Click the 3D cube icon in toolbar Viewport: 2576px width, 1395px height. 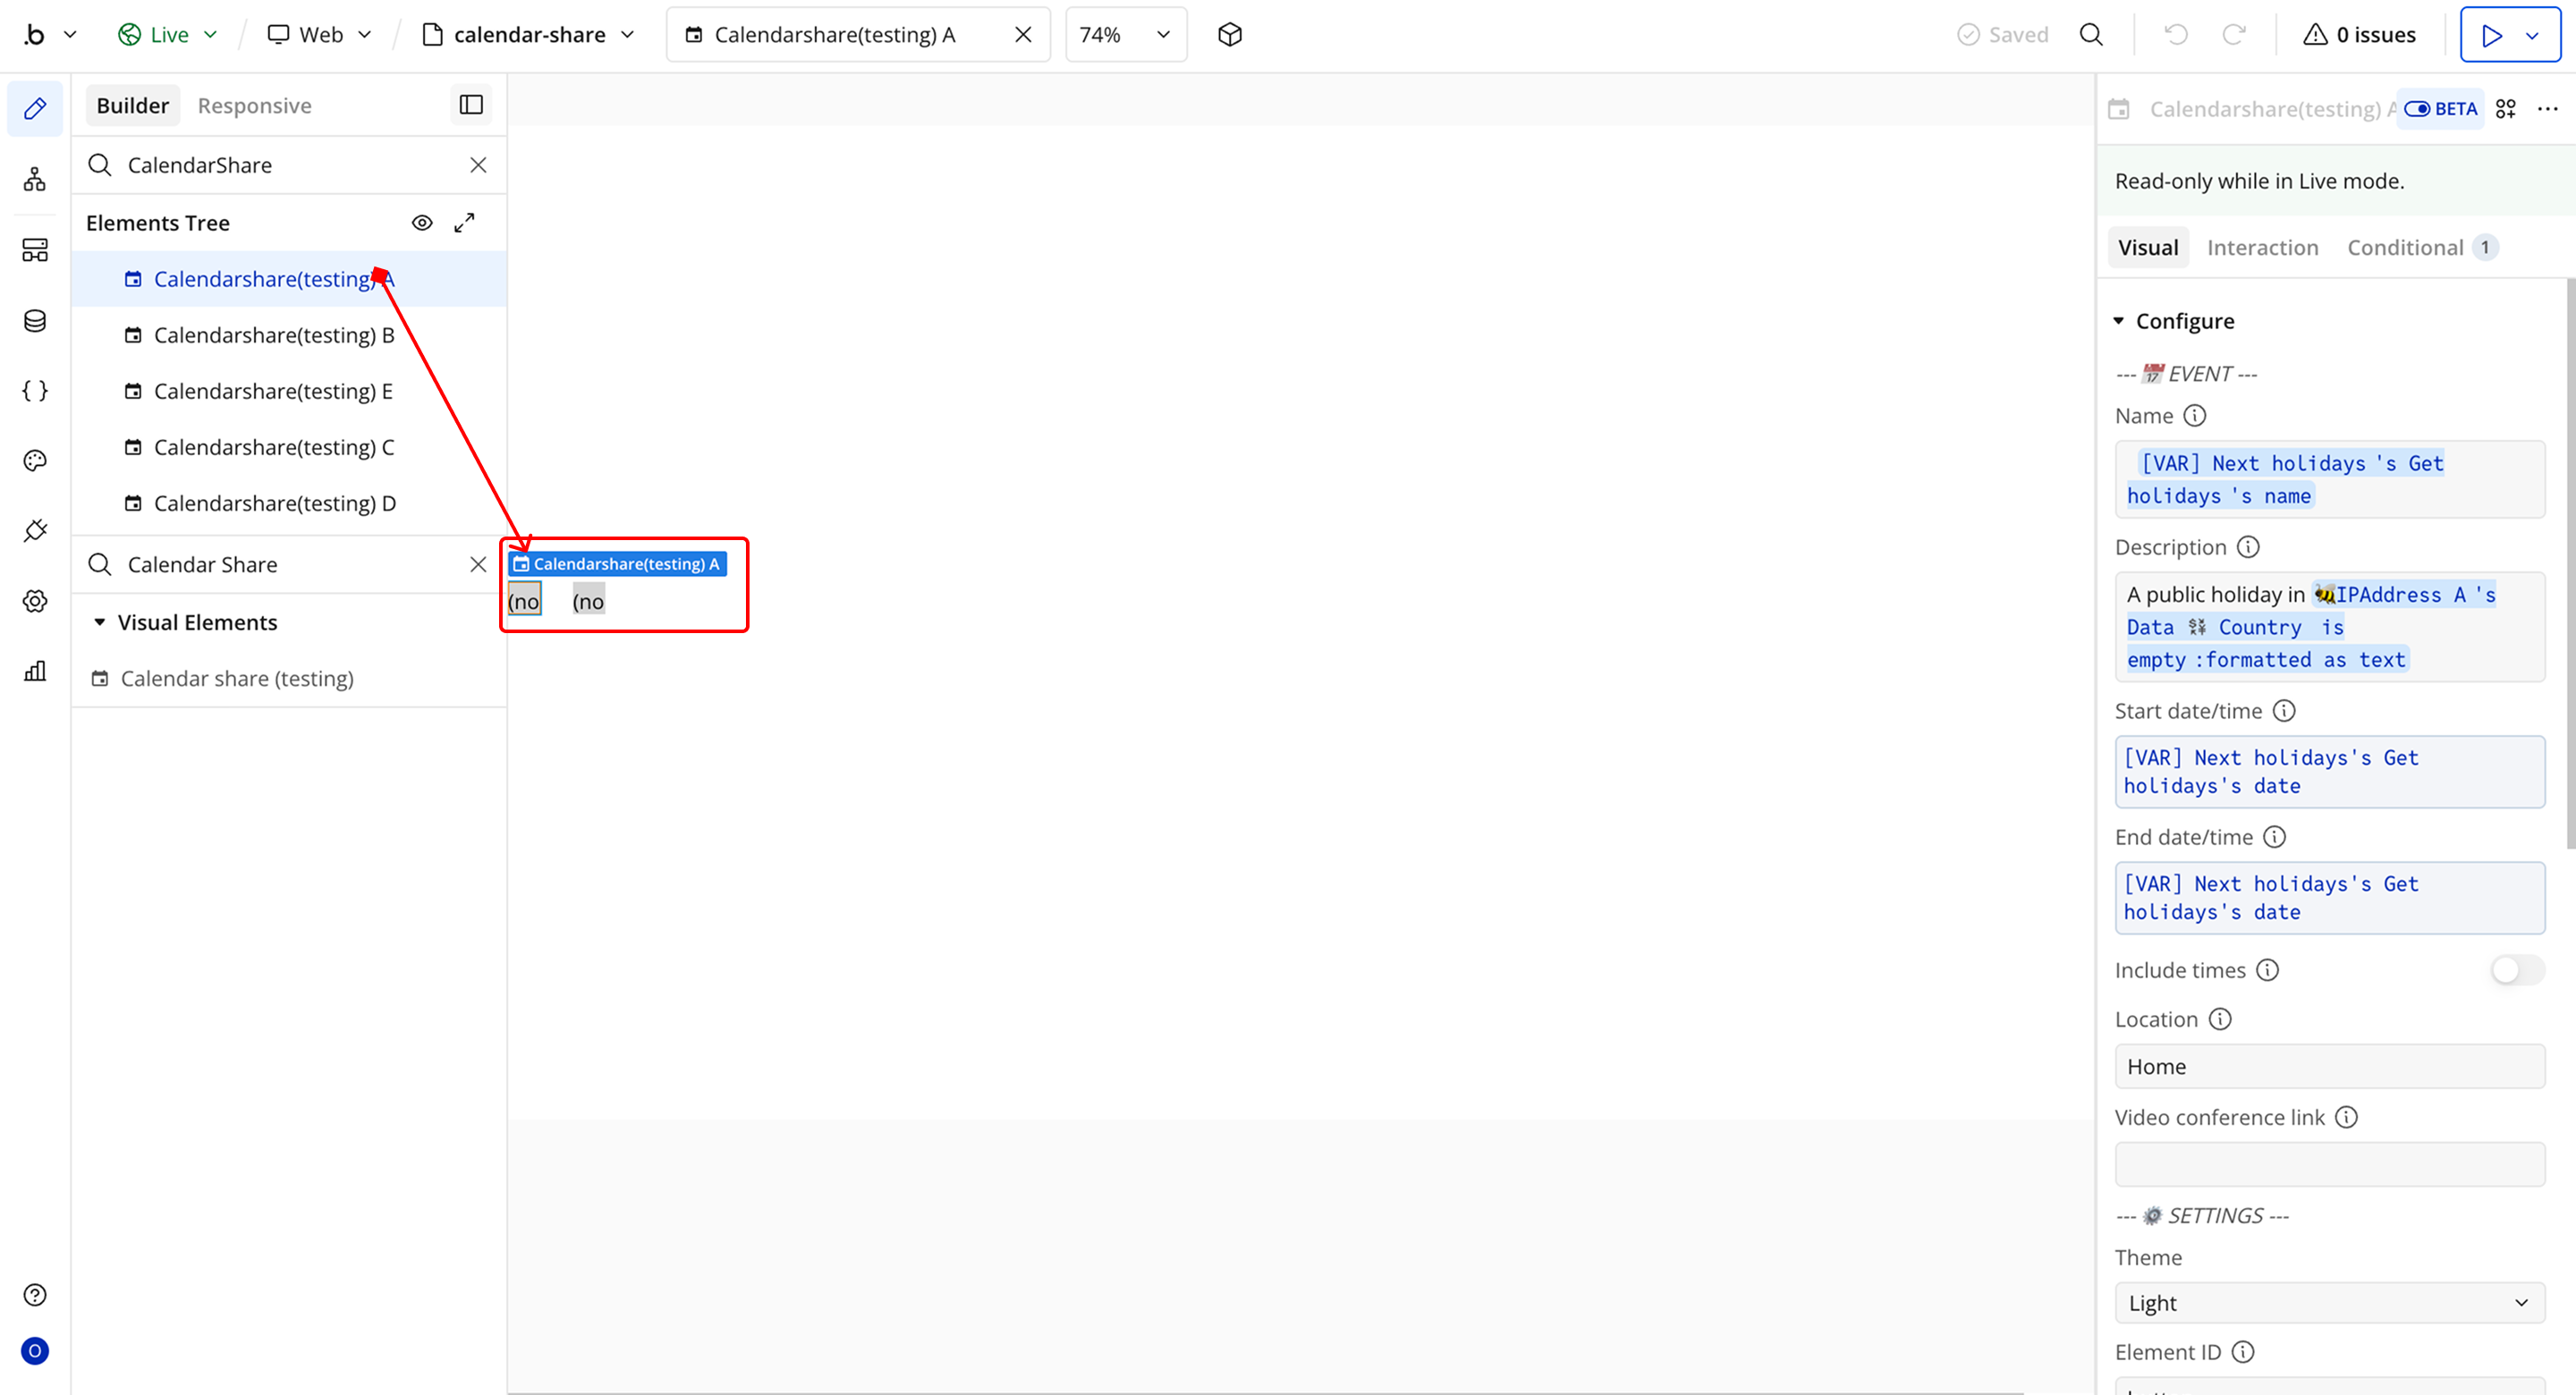1230,35
